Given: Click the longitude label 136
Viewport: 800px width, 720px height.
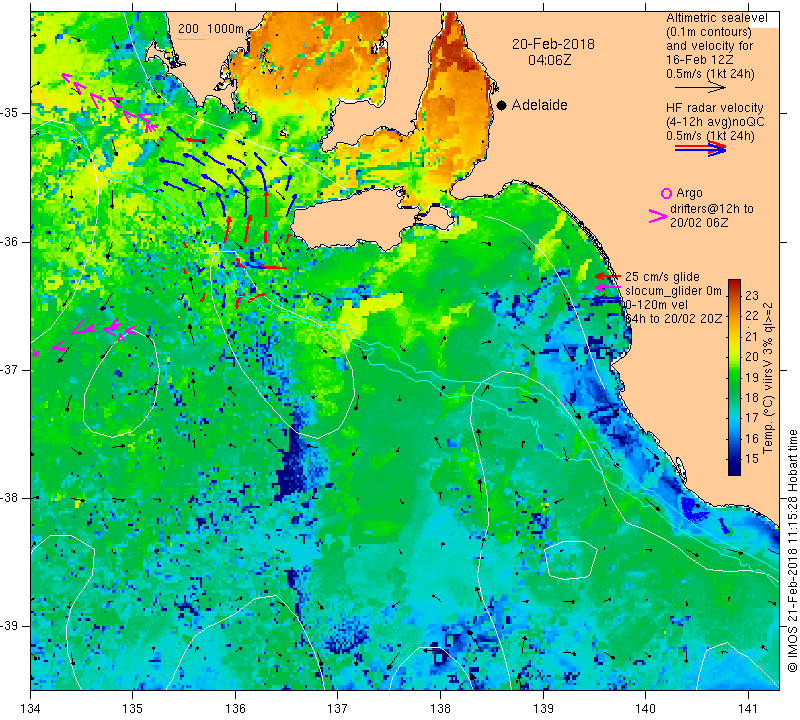Looking at the screenshot, I should point(235,708).
